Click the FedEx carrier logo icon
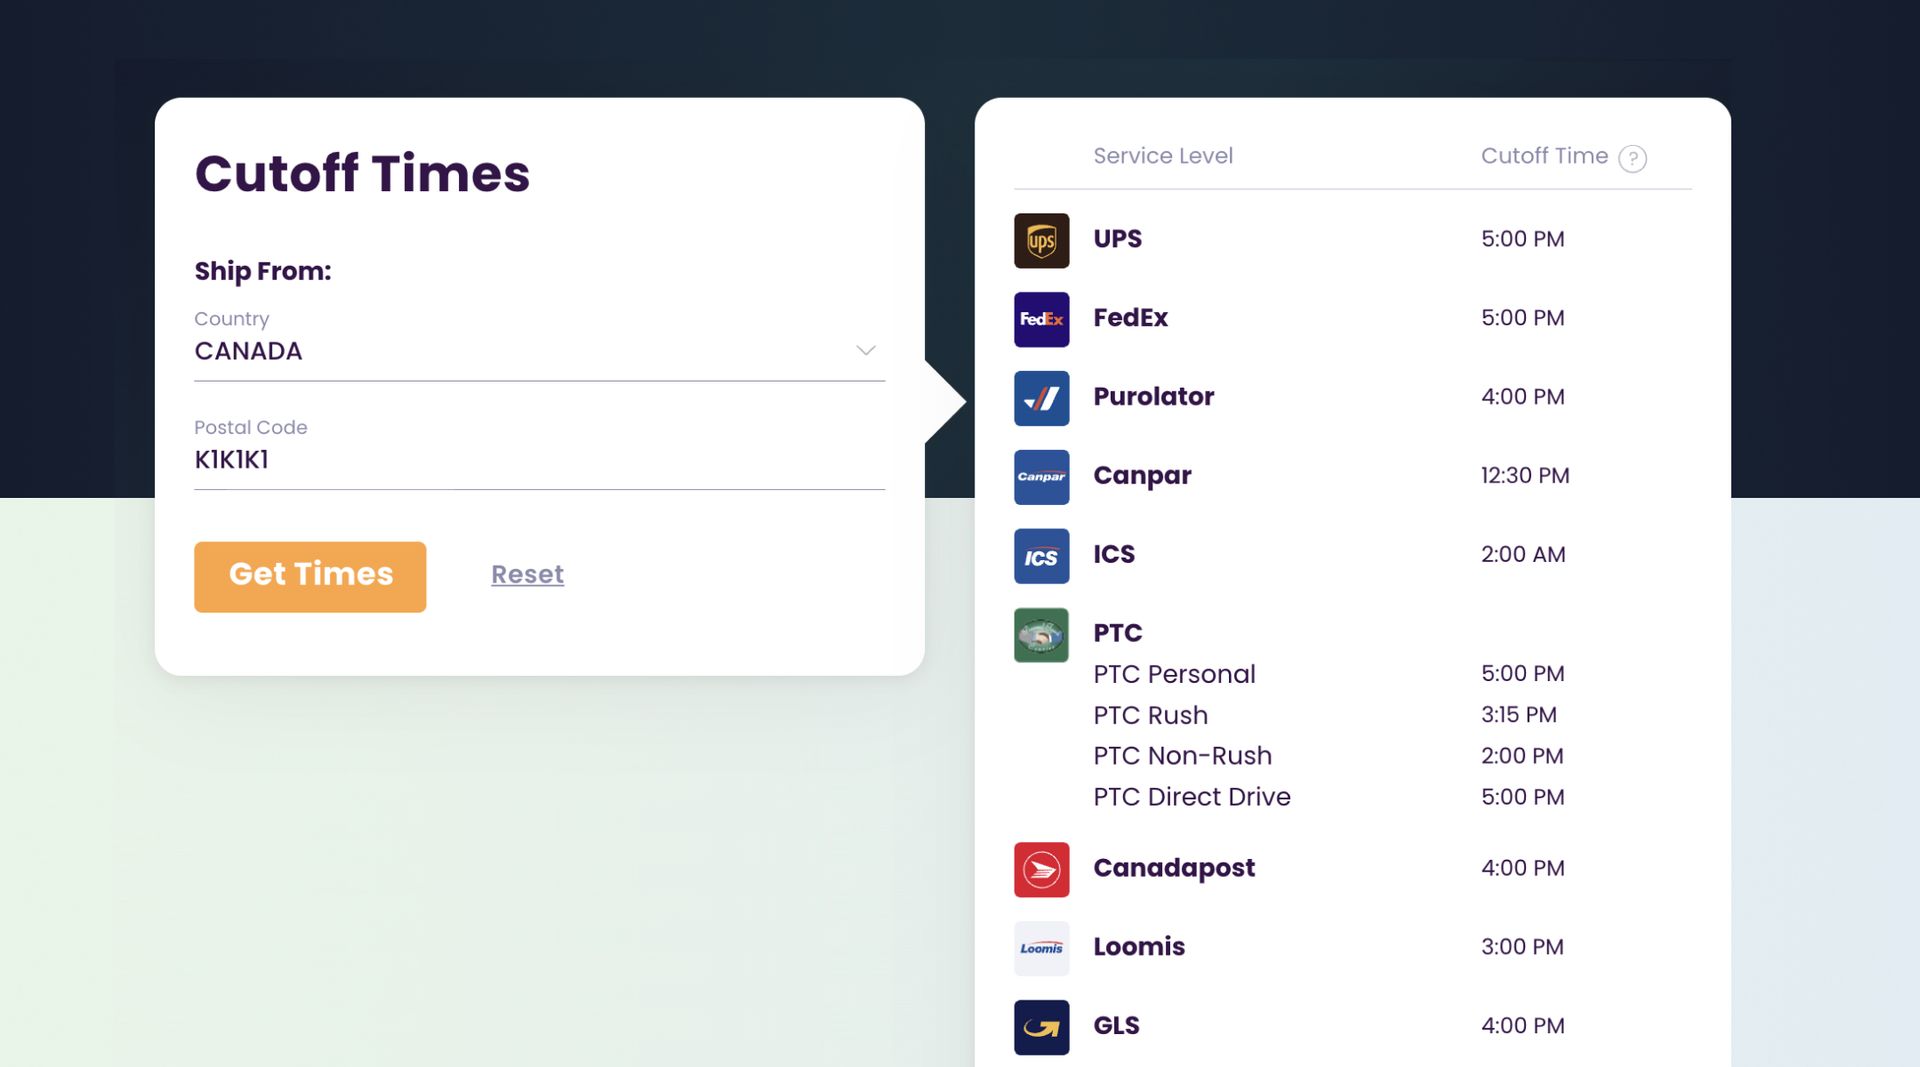 1041,319
